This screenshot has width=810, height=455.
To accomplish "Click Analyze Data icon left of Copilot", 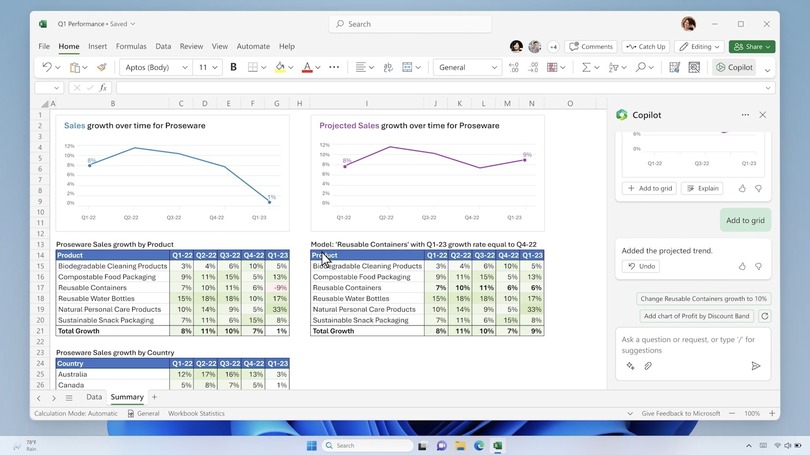I will [x=694, y=67].
